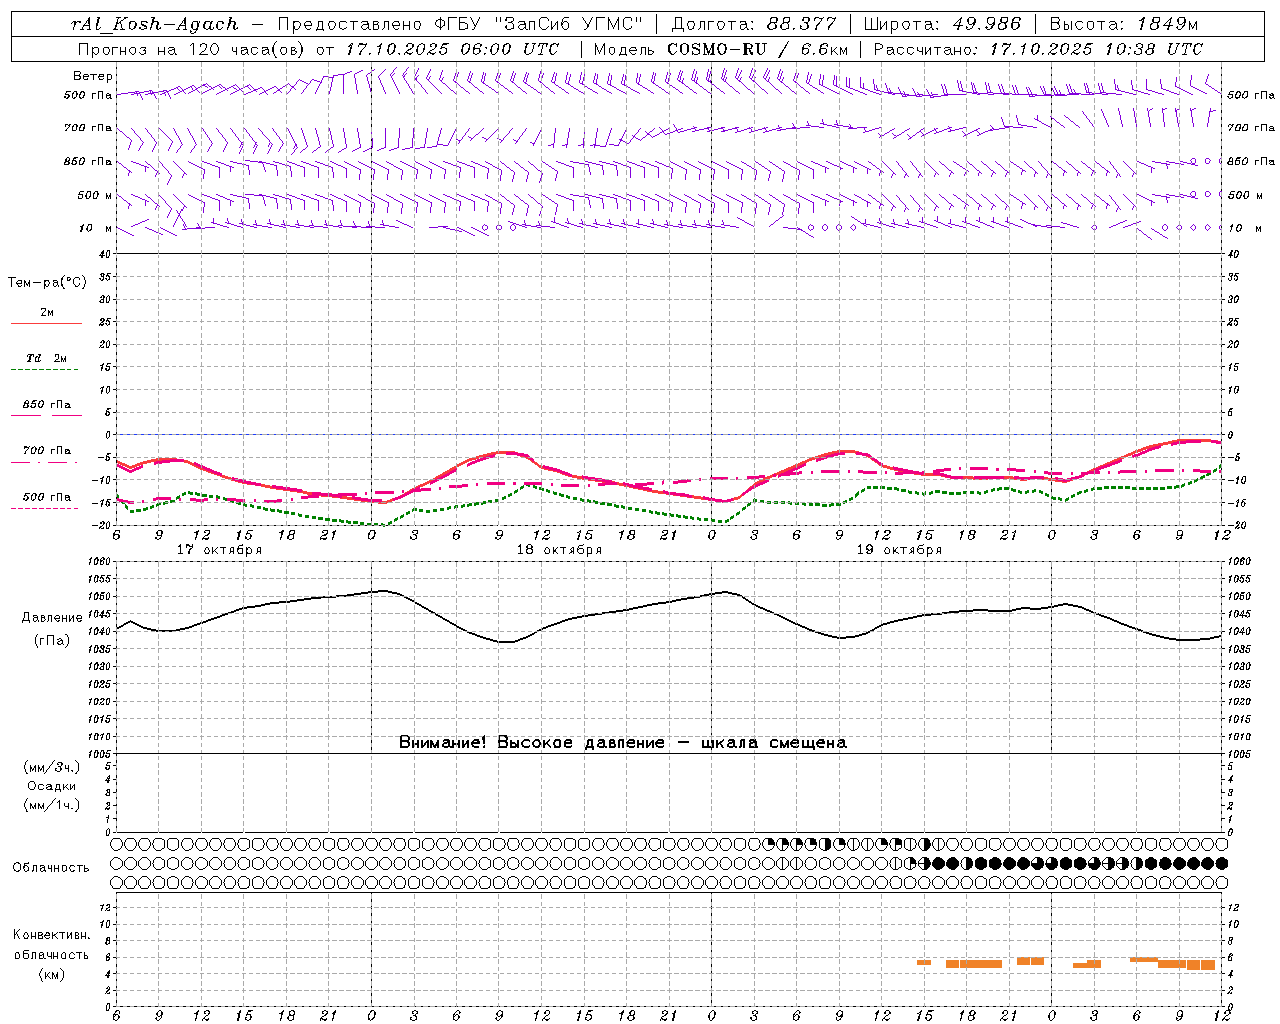This screenshot has height=1024, width=1280.
Task: Select the 2м temperature legend entry
Action: coord(47,313)
